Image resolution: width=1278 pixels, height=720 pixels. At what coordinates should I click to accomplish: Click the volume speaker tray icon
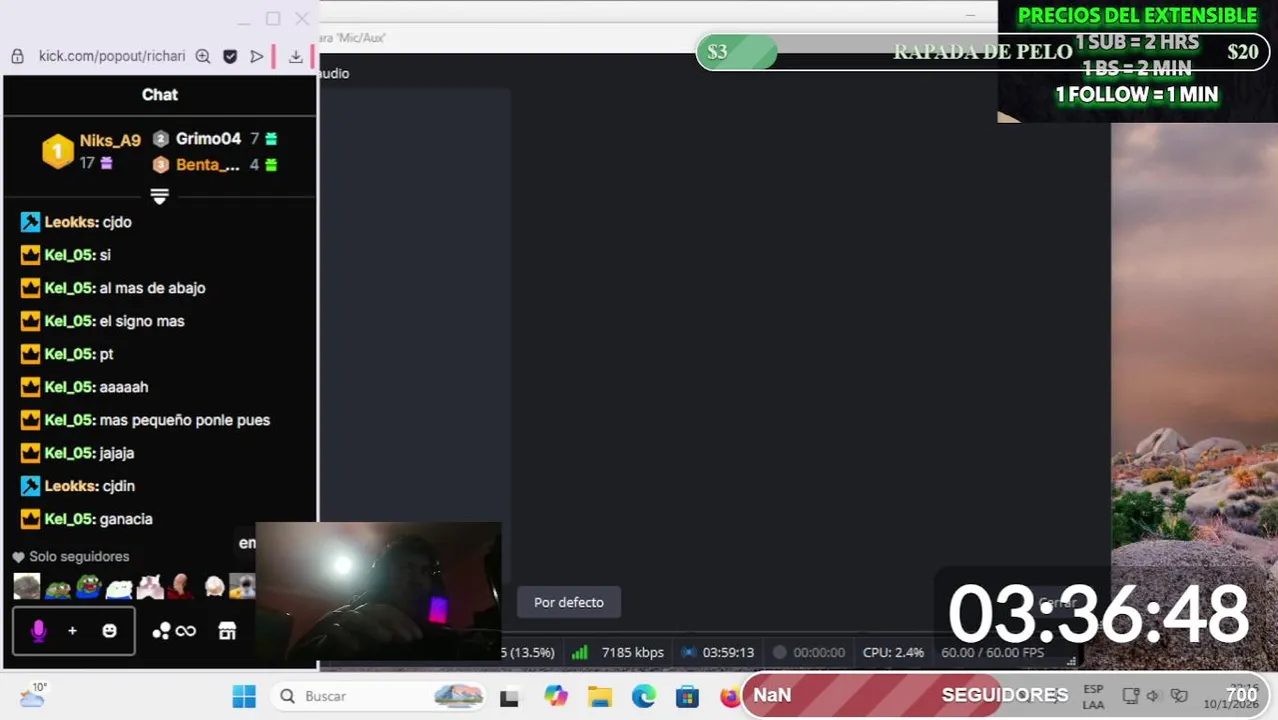click(x=1153, y=696)
